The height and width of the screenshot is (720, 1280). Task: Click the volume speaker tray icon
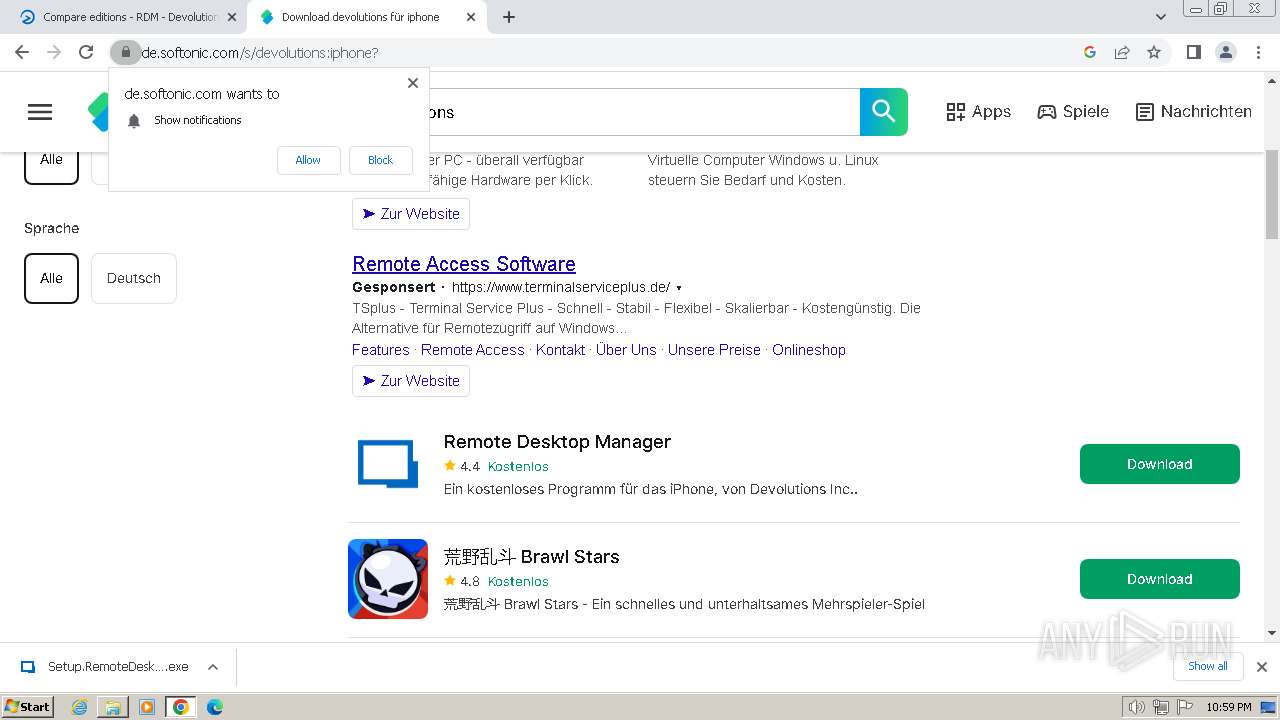(x=1136, y=707)
